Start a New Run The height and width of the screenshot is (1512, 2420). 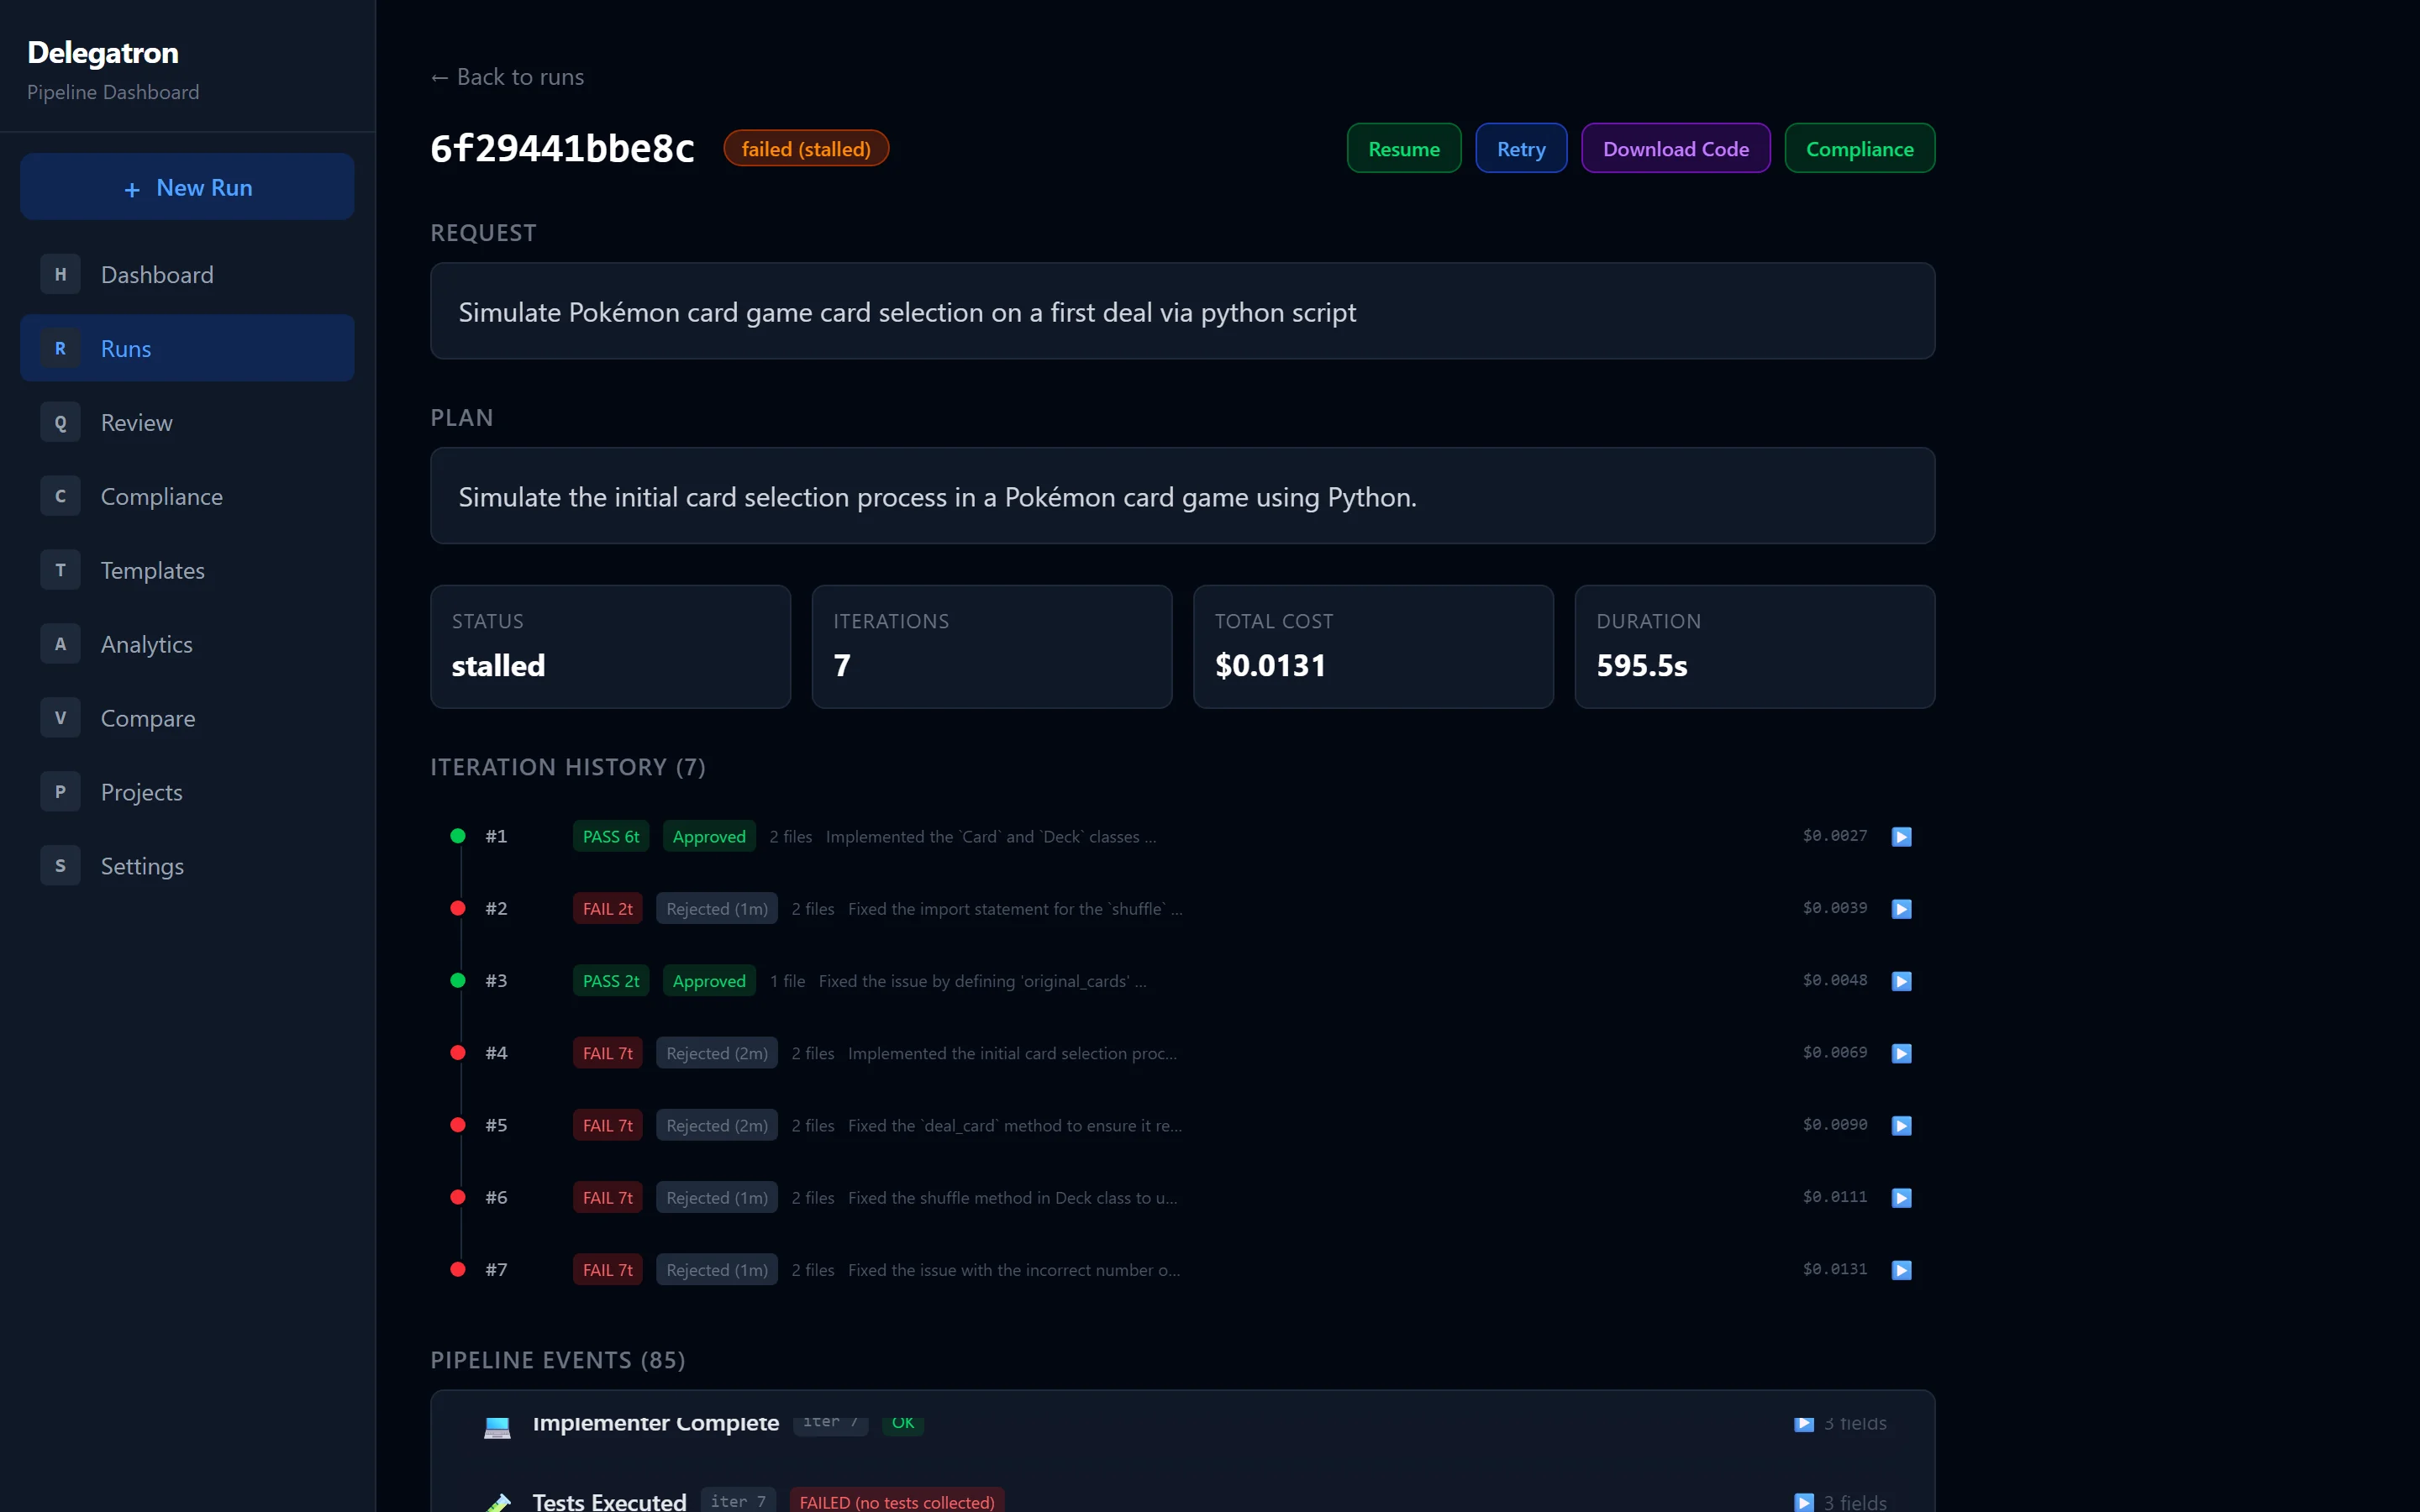[x=187, y=187]
